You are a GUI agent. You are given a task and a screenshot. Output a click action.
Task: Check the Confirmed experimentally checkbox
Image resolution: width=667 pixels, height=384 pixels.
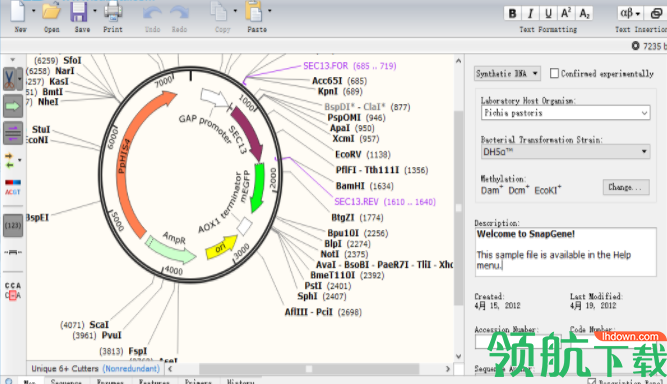[554, 74]
